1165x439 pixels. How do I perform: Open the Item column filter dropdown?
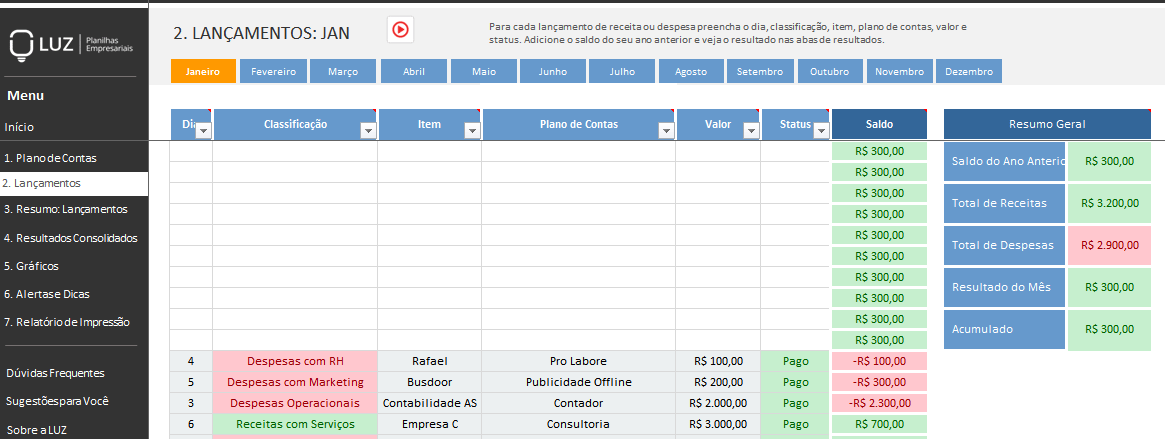point(471,130)
